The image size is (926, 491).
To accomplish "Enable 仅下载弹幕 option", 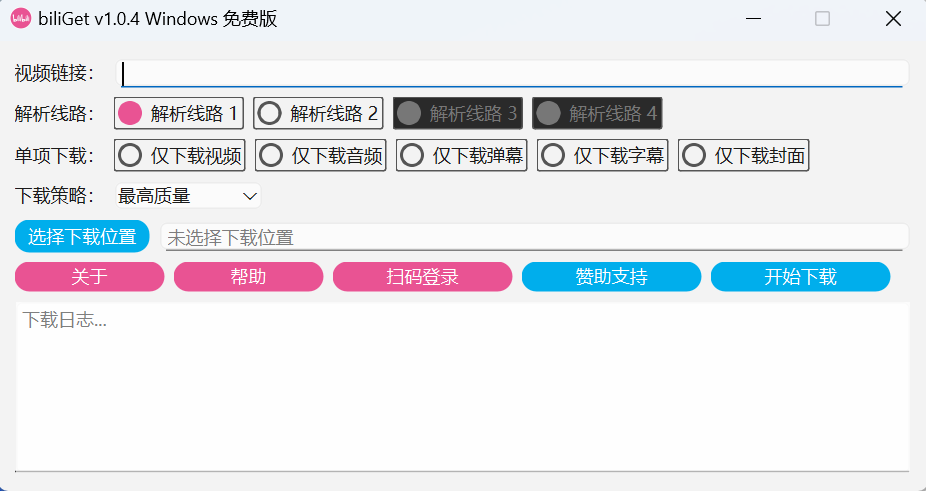I will (461, 155).
